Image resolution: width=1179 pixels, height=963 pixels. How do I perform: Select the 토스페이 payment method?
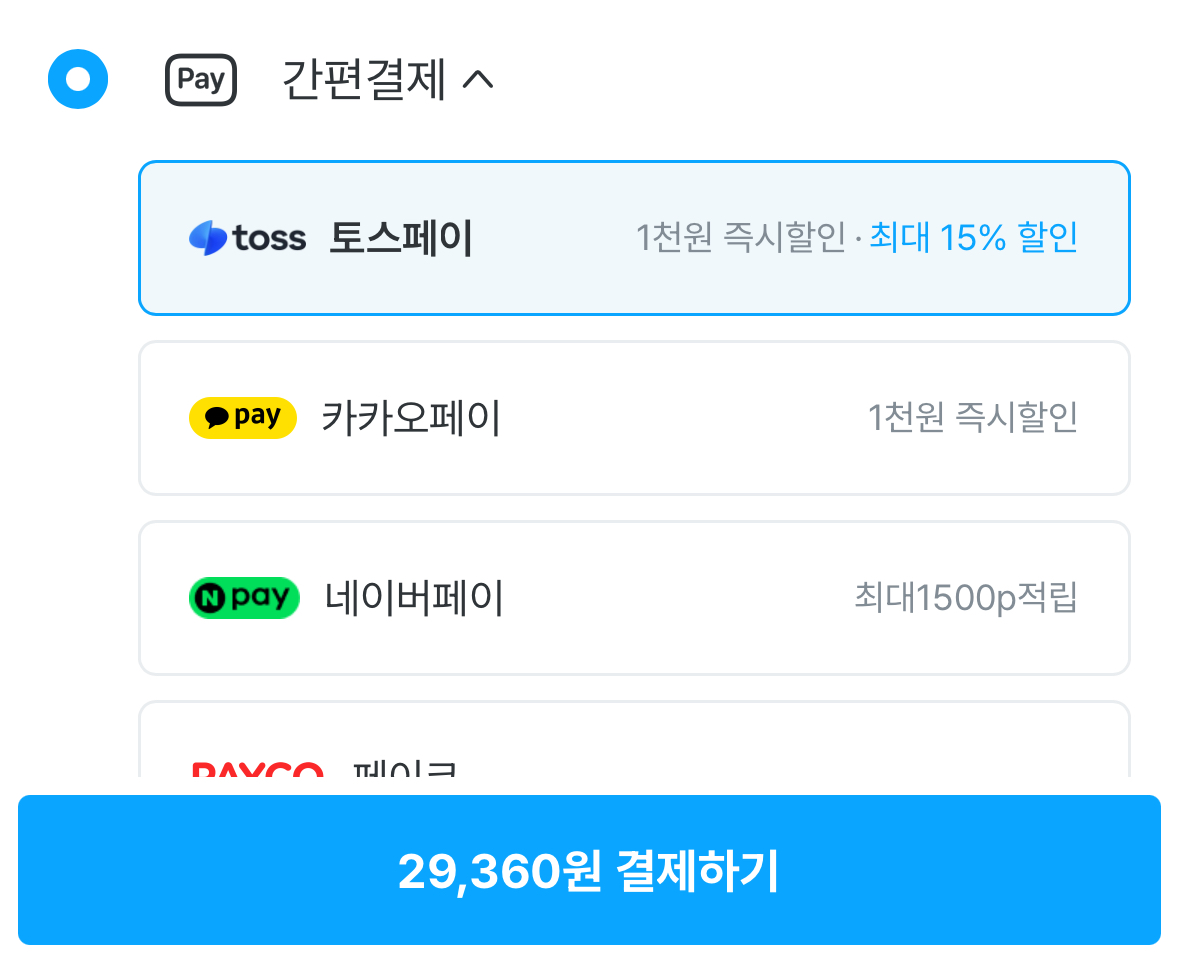[634, 237]
